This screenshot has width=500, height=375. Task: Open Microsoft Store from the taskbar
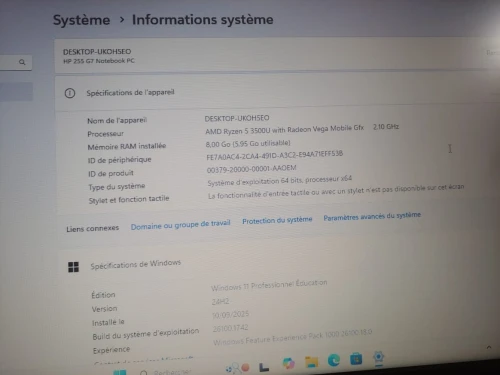tap(356, 359)
